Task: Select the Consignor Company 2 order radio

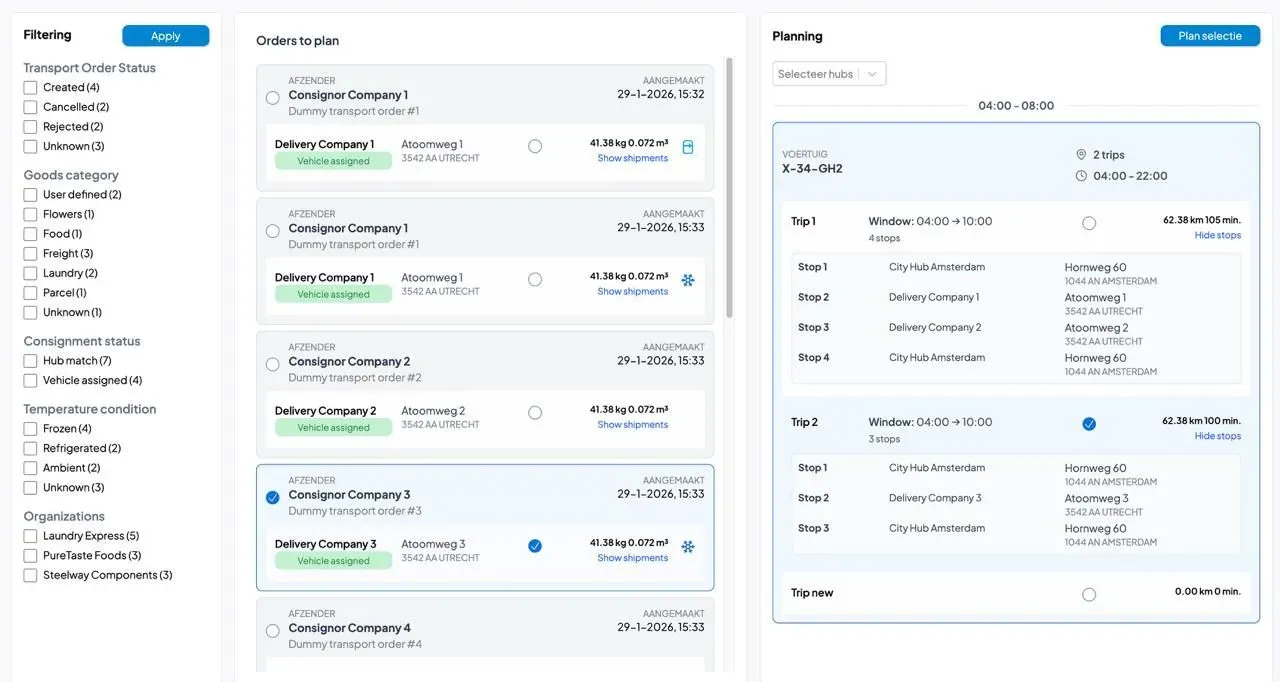Action: [273, 364]
